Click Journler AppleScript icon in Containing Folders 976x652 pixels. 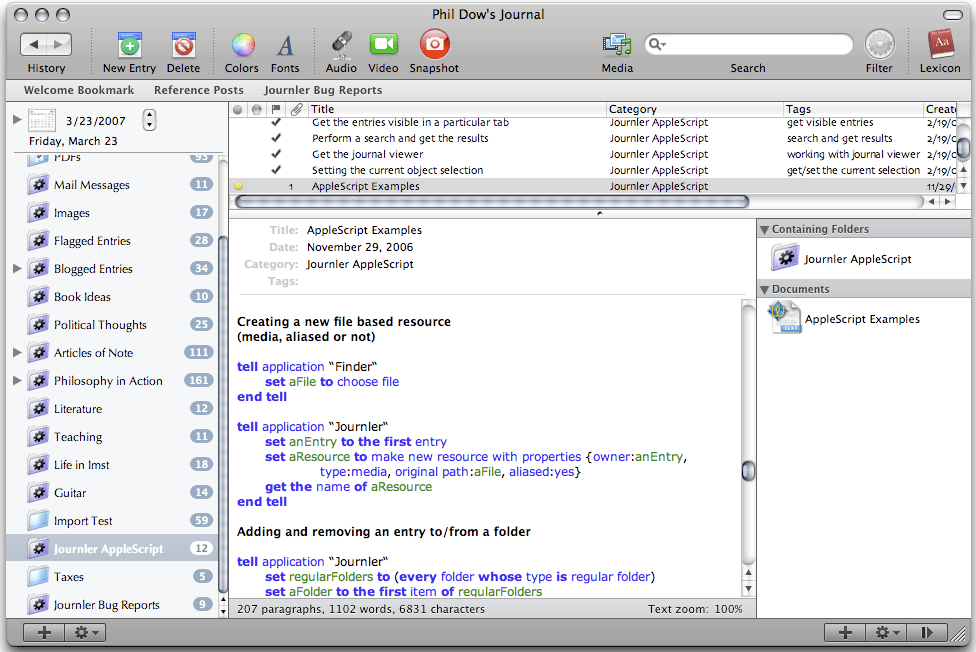click(x=785, y=258)
